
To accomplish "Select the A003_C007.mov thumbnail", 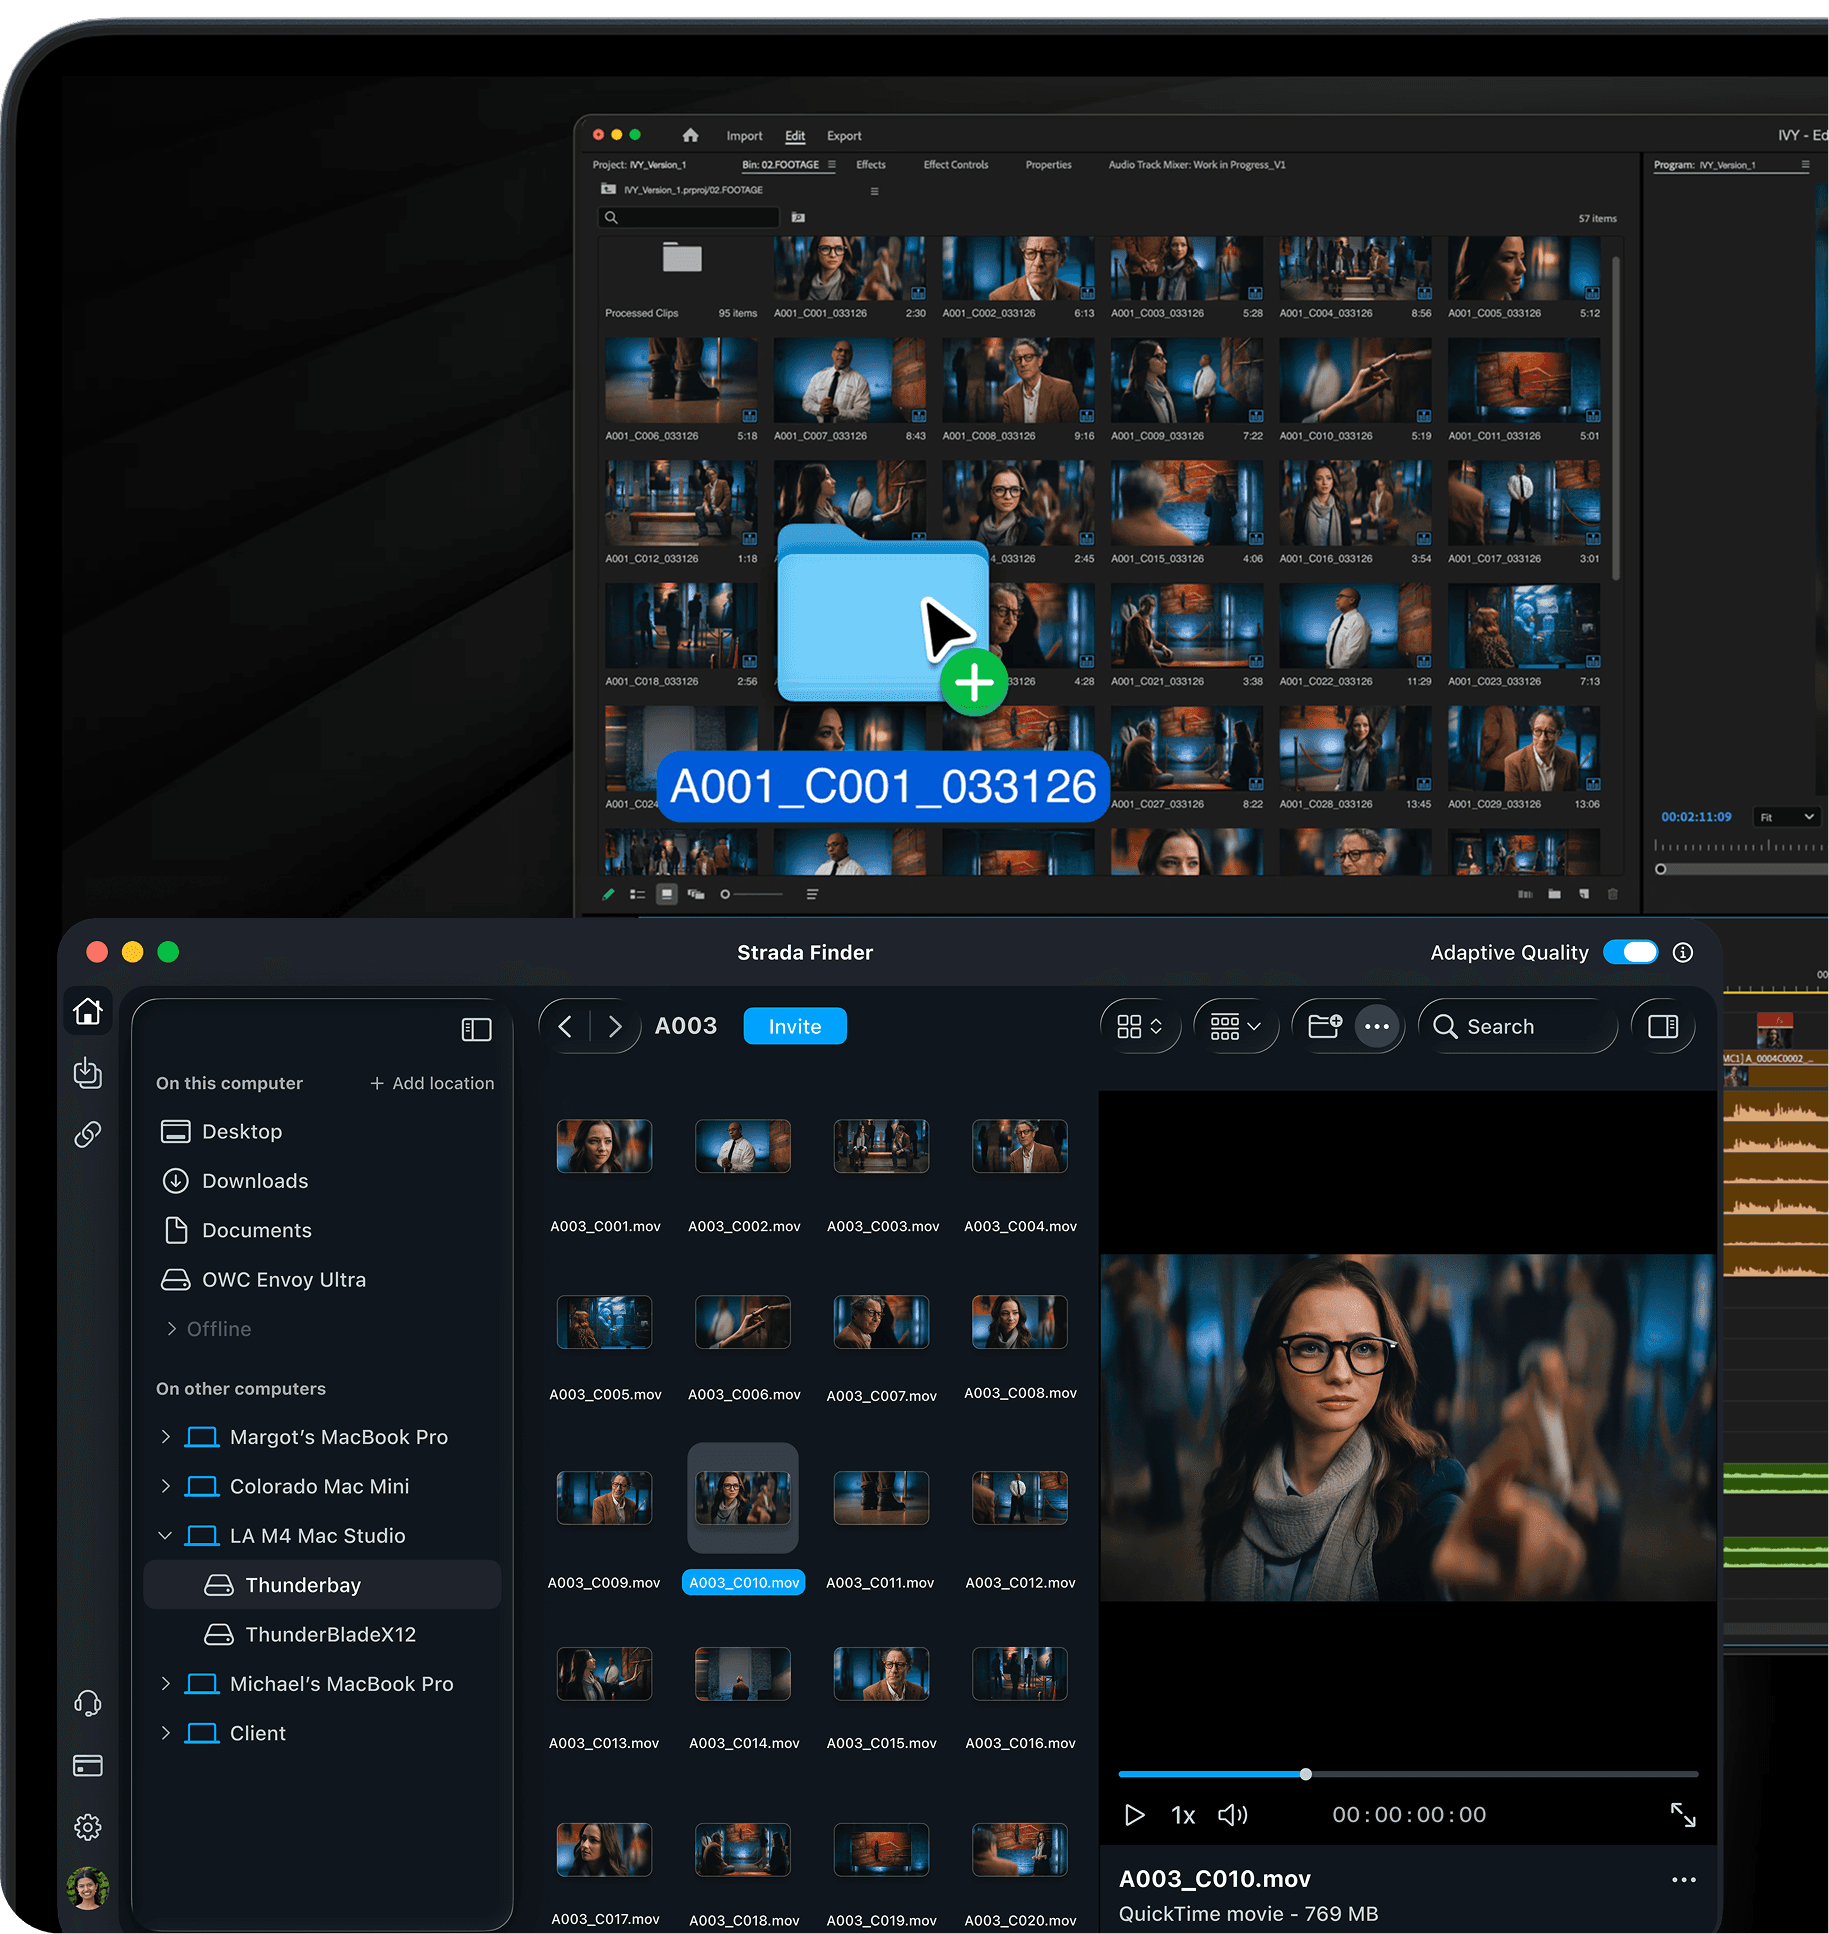I will click(881, 1322).
